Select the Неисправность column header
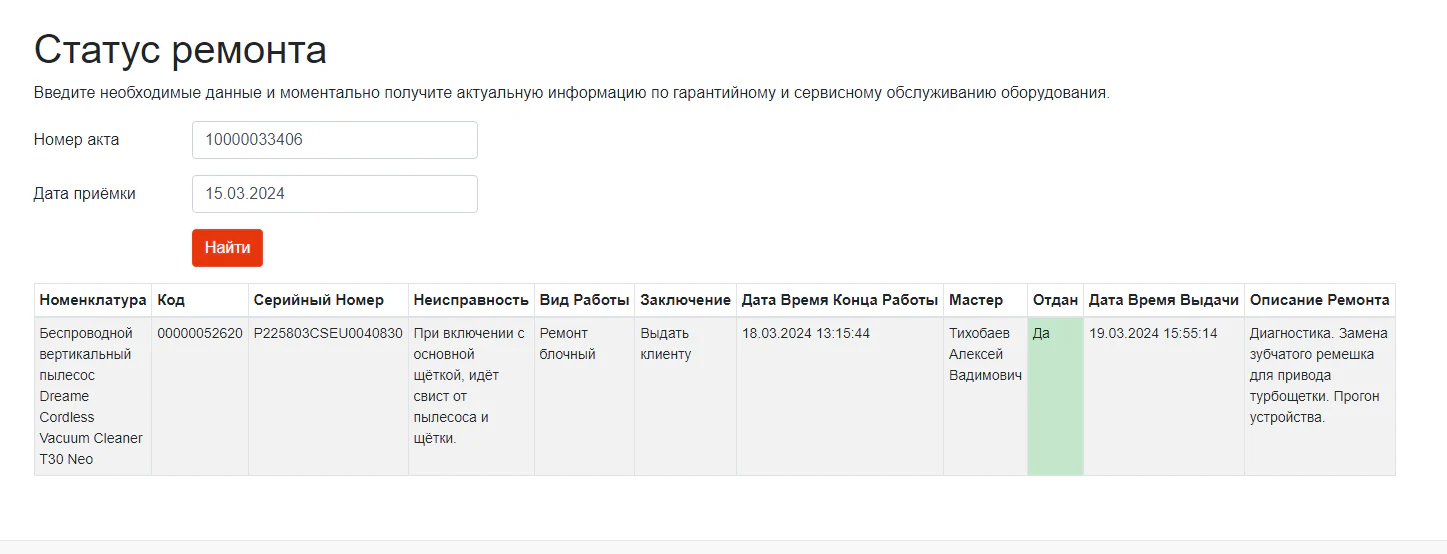1447x554 pixels. coord(471,300)
